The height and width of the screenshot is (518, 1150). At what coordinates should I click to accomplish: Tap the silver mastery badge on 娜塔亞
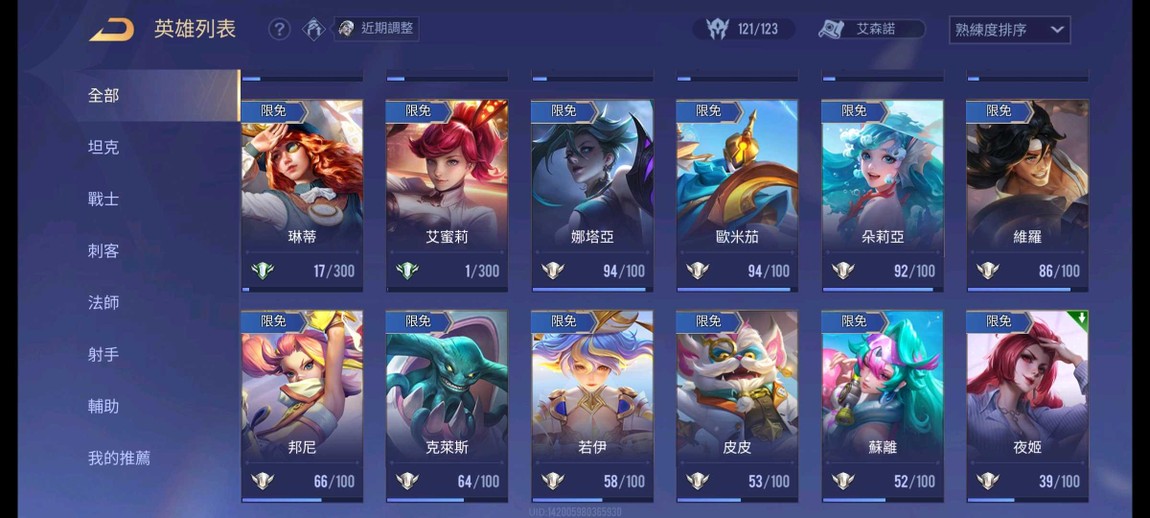tap(553, 271)
